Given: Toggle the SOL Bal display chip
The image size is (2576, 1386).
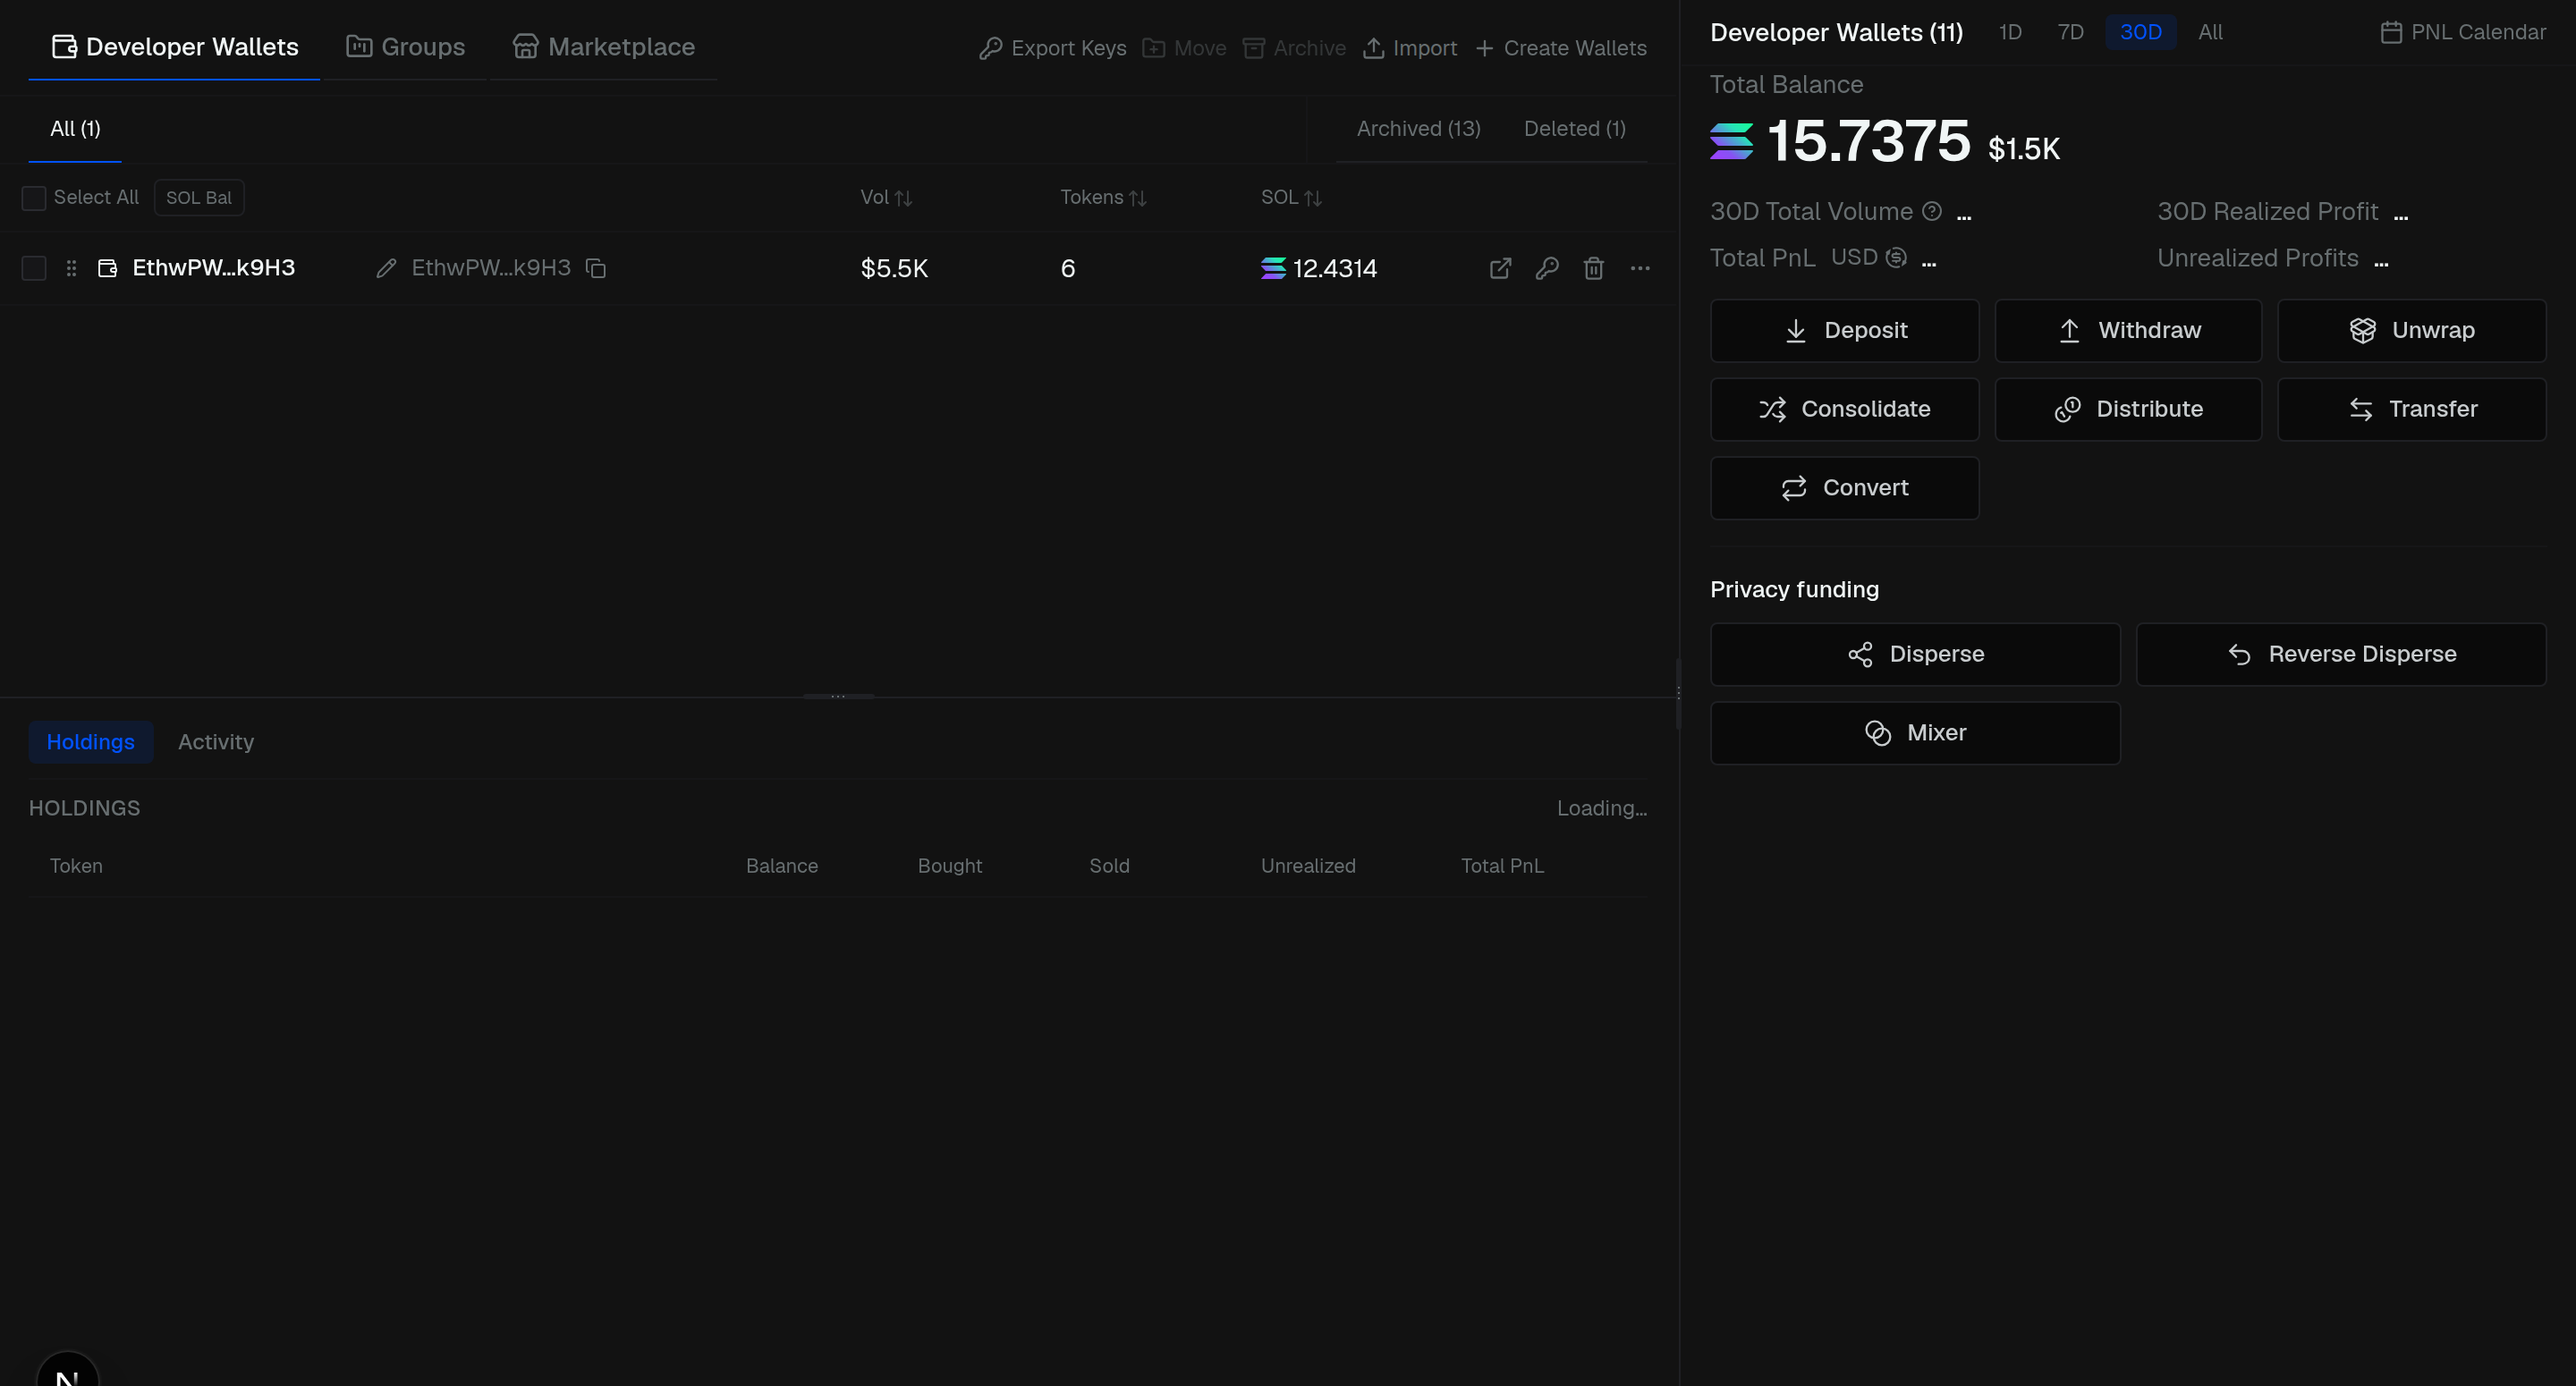Looking at the screenshot, I should pyautogui.click(x=199, y=198).
